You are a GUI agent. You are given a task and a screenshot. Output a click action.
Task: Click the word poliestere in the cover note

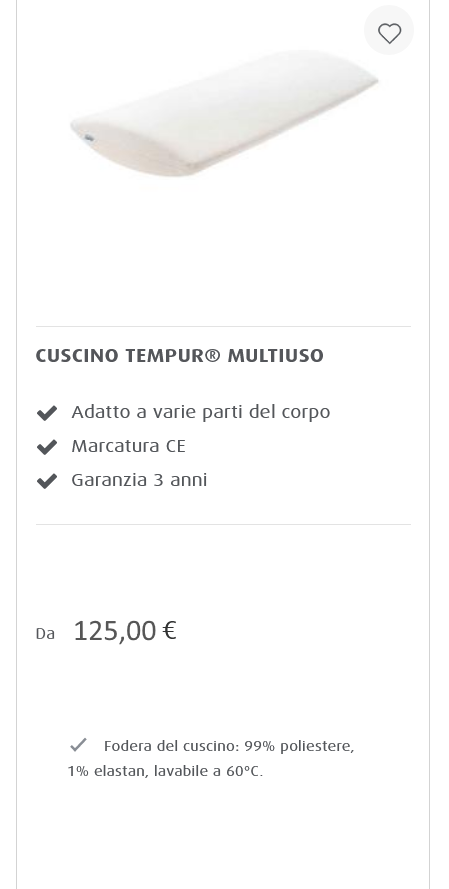tap(317, 746)
